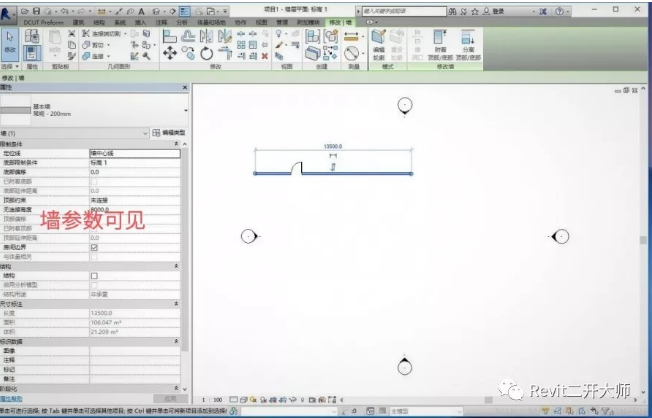652x418 pixels.
Task: Select the Array tool
Action: point(241,45)
